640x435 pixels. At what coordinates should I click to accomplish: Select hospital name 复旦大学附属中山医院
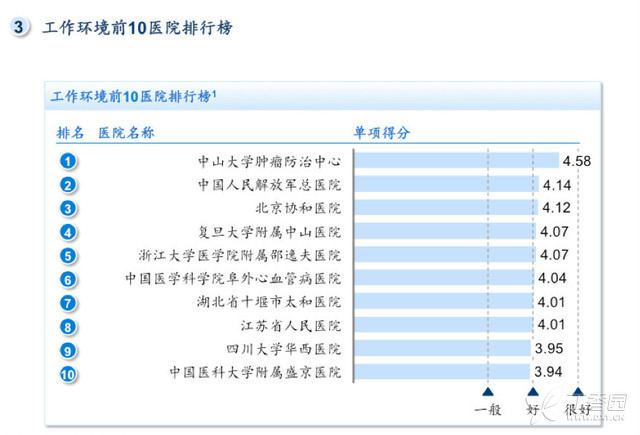[x=269, y=232]
